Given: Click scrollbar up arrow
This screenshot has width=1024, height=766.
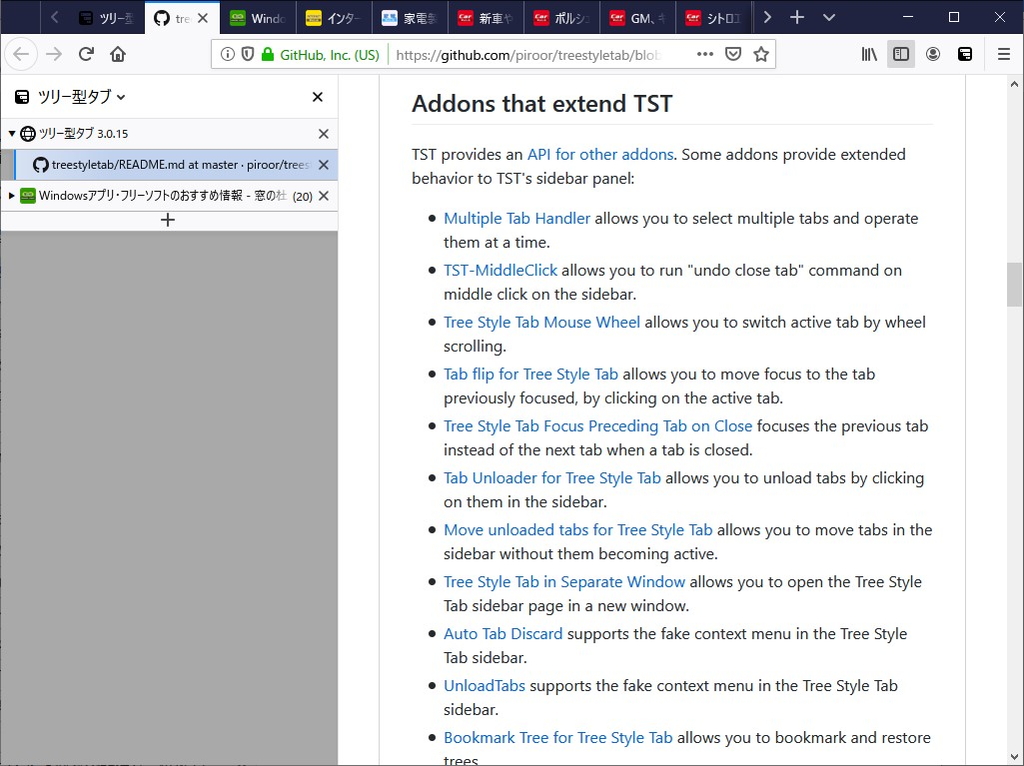Looking at the screenshot, I should tap(1014, 84).
